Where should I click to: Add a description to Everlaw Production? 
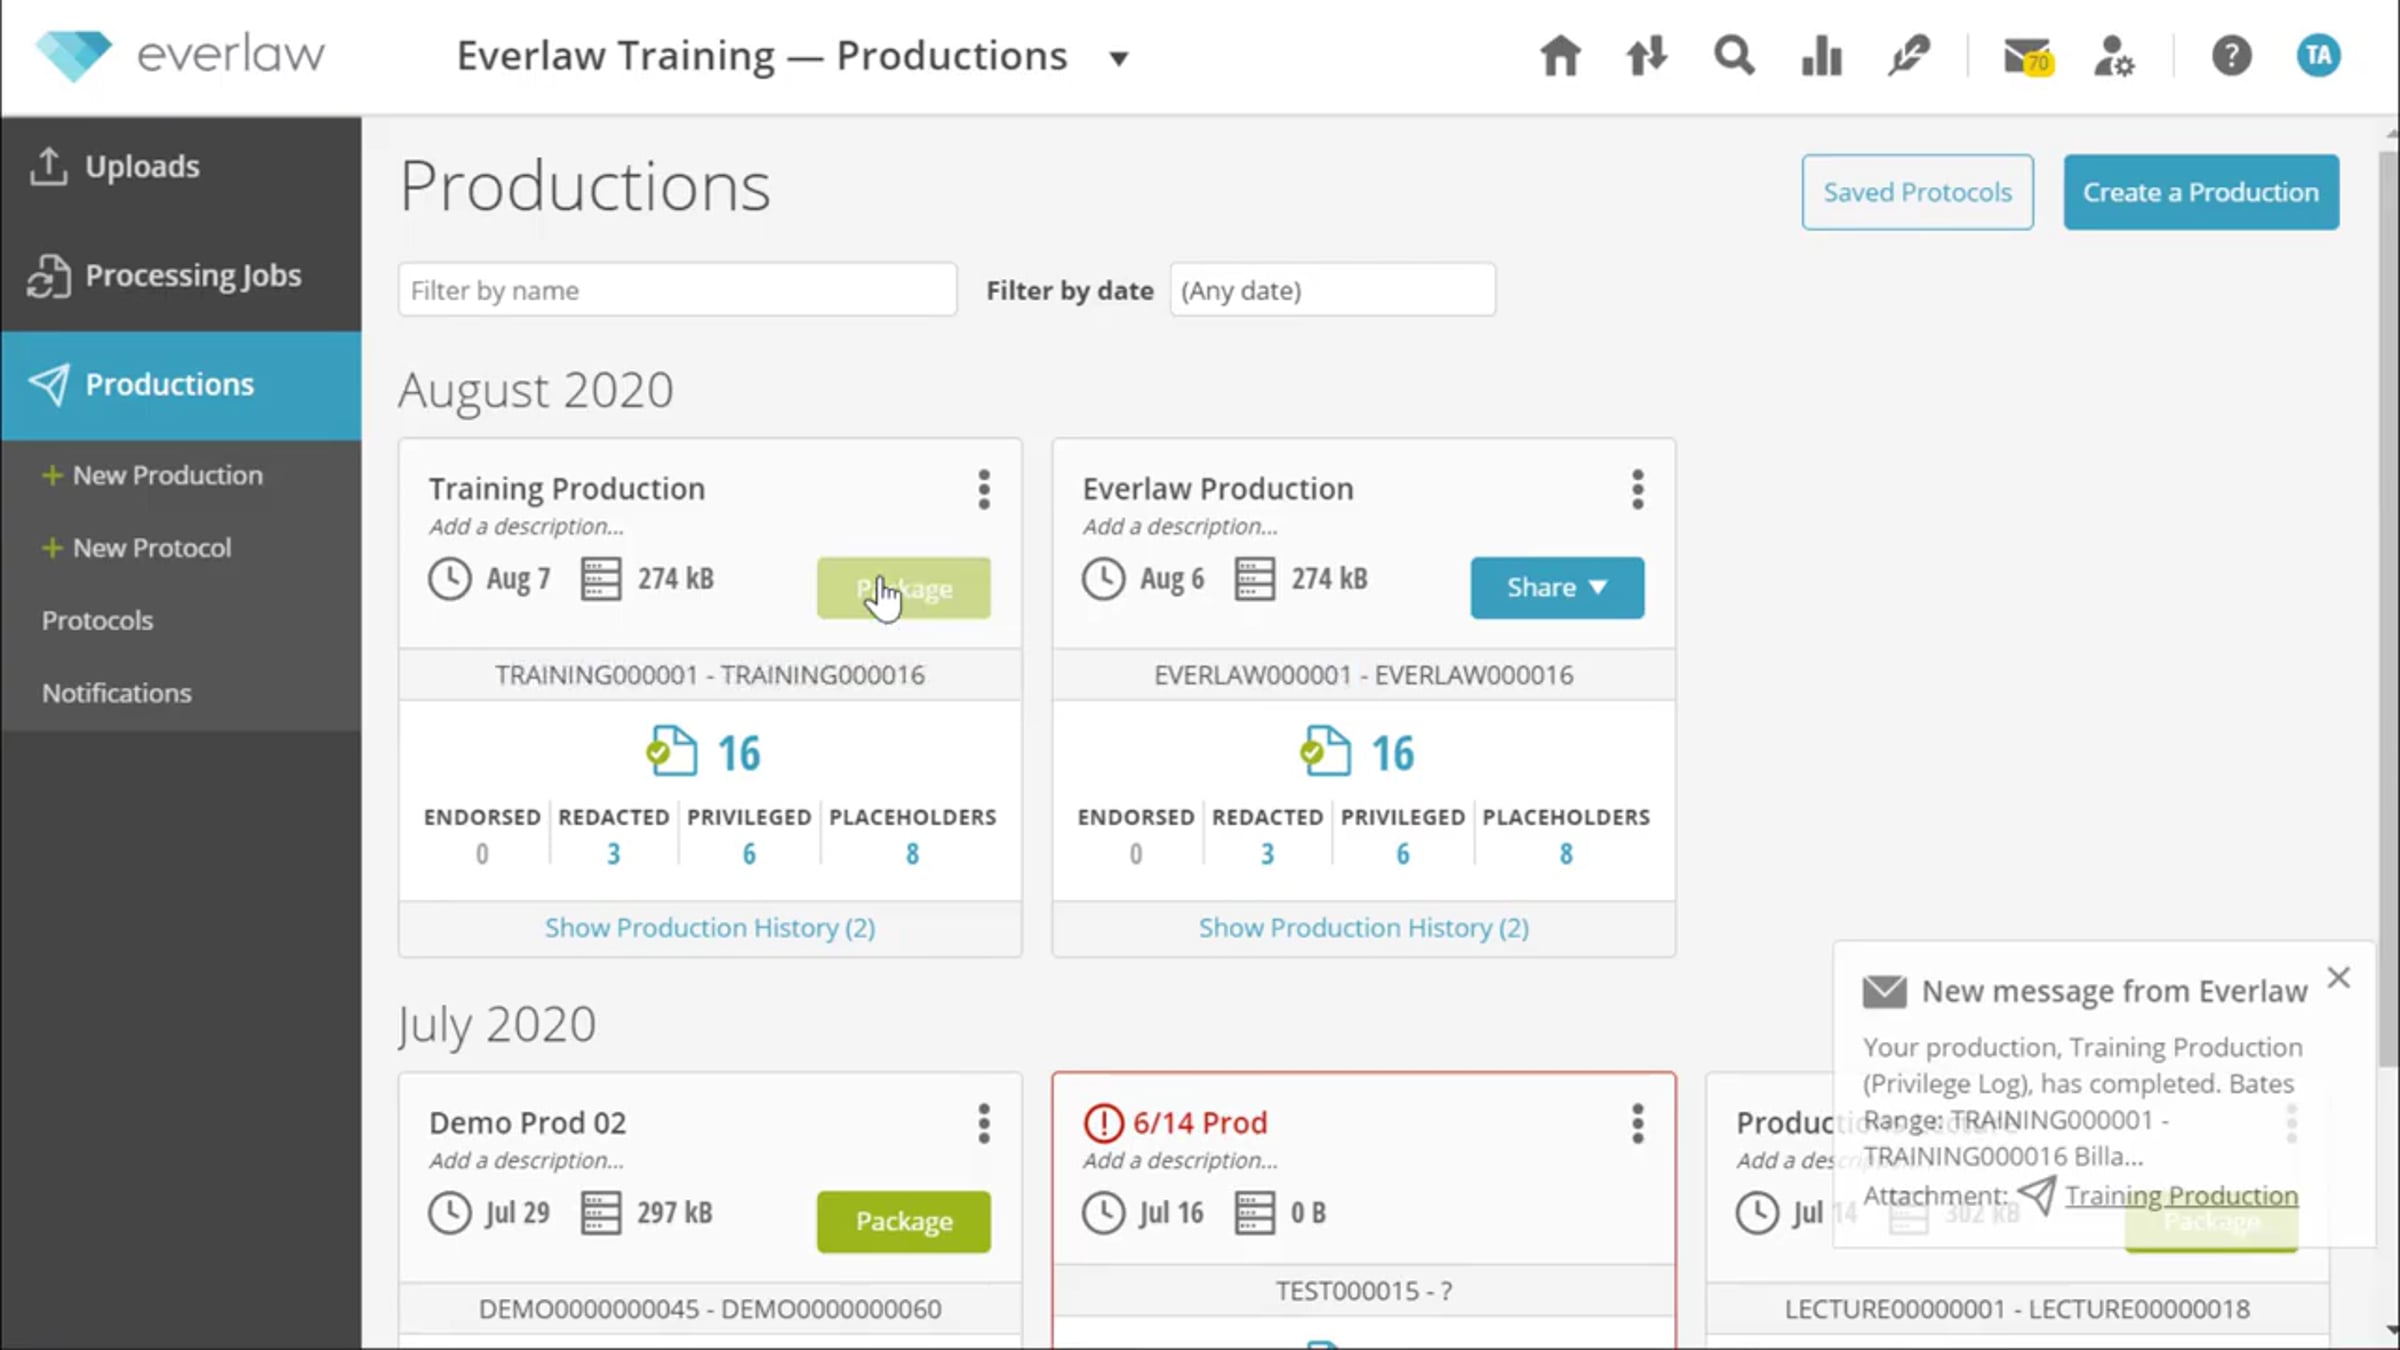[1180, 526]
